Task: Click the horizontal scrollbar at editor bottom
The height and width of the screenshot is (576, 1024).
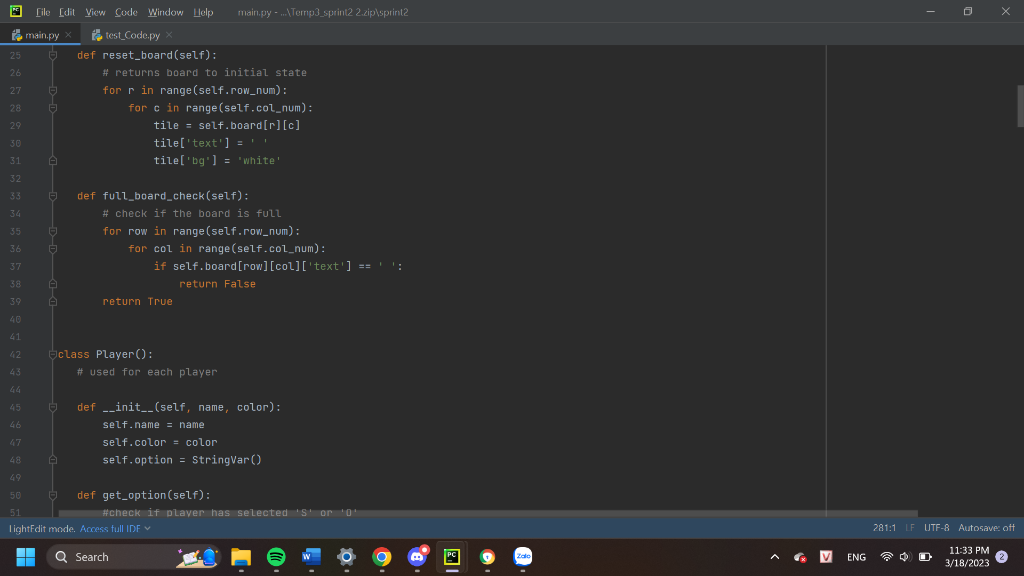Action: coord(488,514)
